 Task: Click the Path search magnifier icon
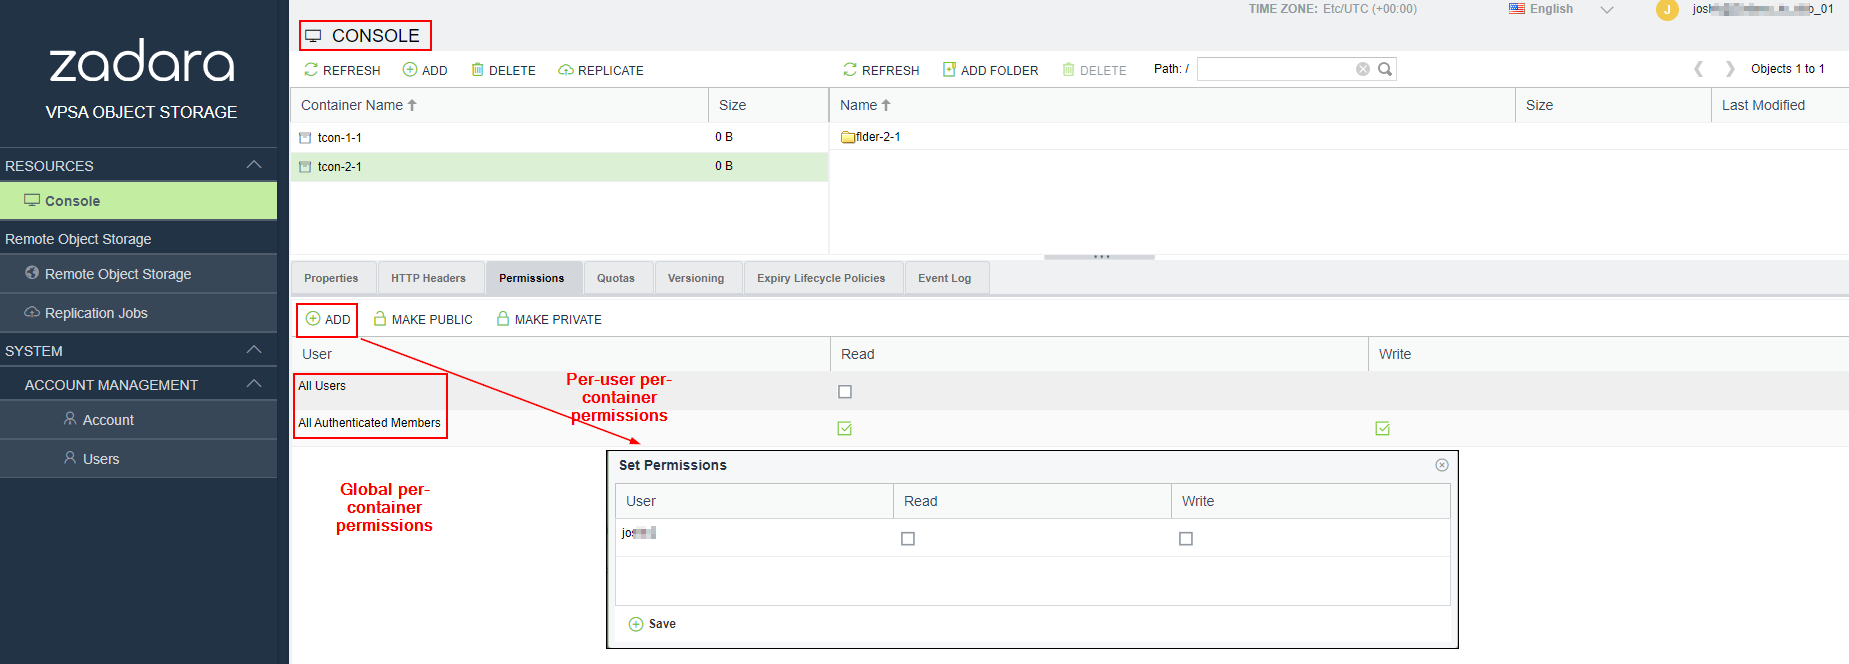click(1385, 69)
